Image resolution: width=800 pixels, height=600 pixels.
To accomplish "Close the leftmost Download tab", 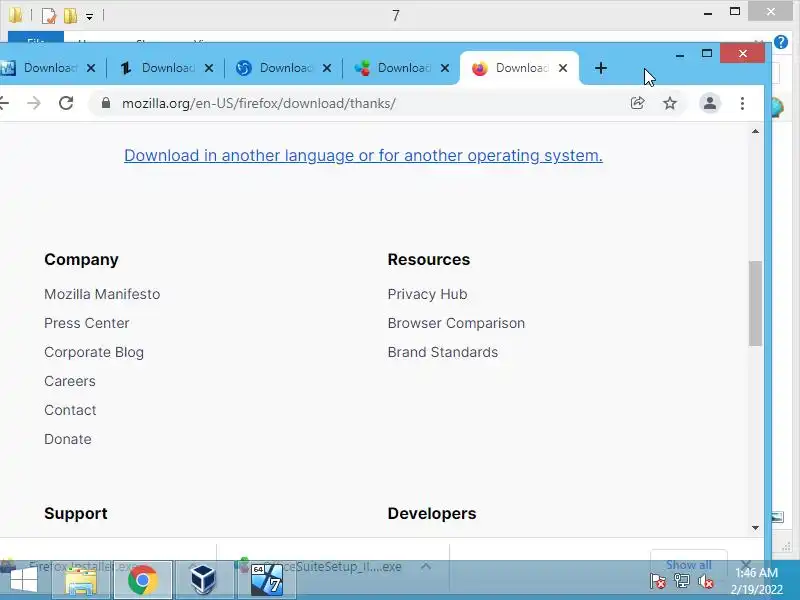I will (91, 68).
